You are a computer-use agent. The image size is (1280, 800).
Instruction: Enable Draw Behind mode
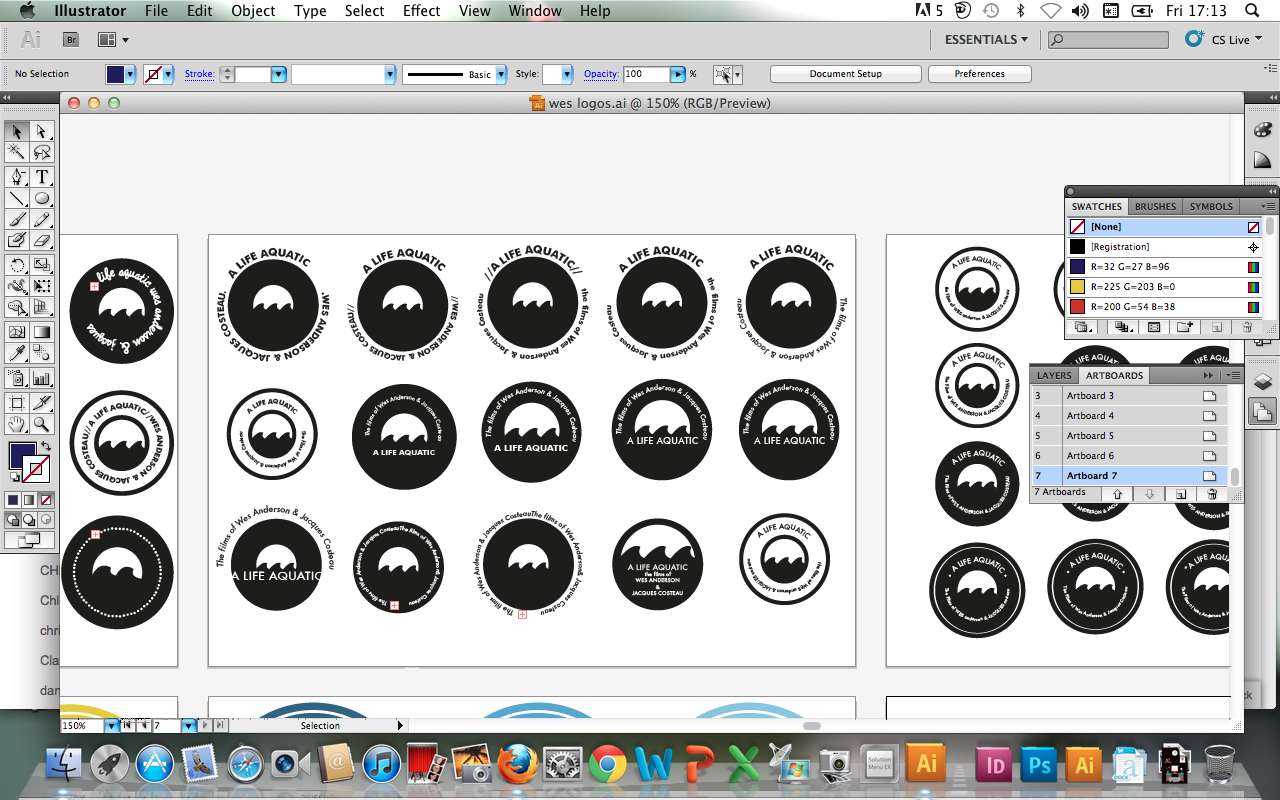(x=29, y=519)
